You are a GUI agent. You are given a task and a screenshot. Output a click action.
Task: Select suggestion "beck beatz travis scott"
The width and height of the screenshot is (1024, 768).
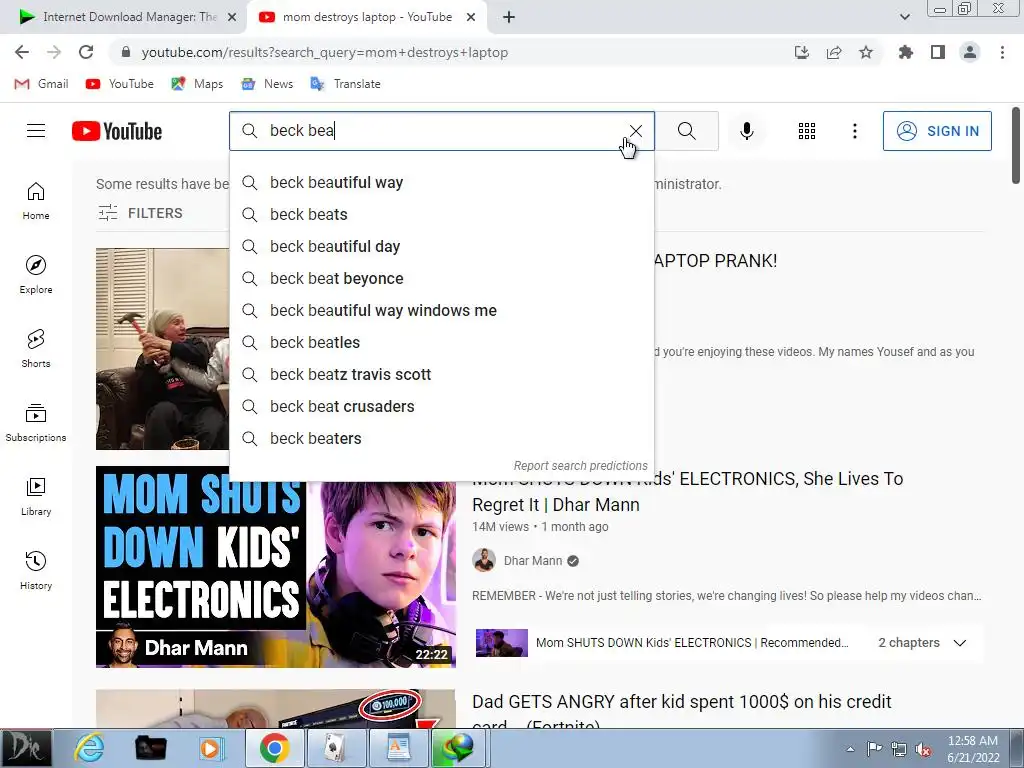coord(441,374)
